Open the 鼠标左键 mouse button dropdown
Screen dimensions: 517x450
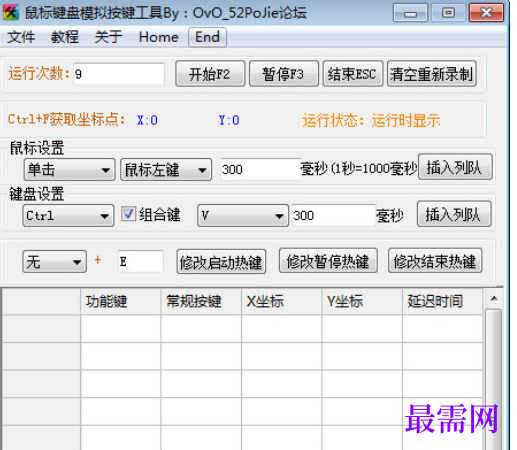pyautogui.click(x=166, y=170)
